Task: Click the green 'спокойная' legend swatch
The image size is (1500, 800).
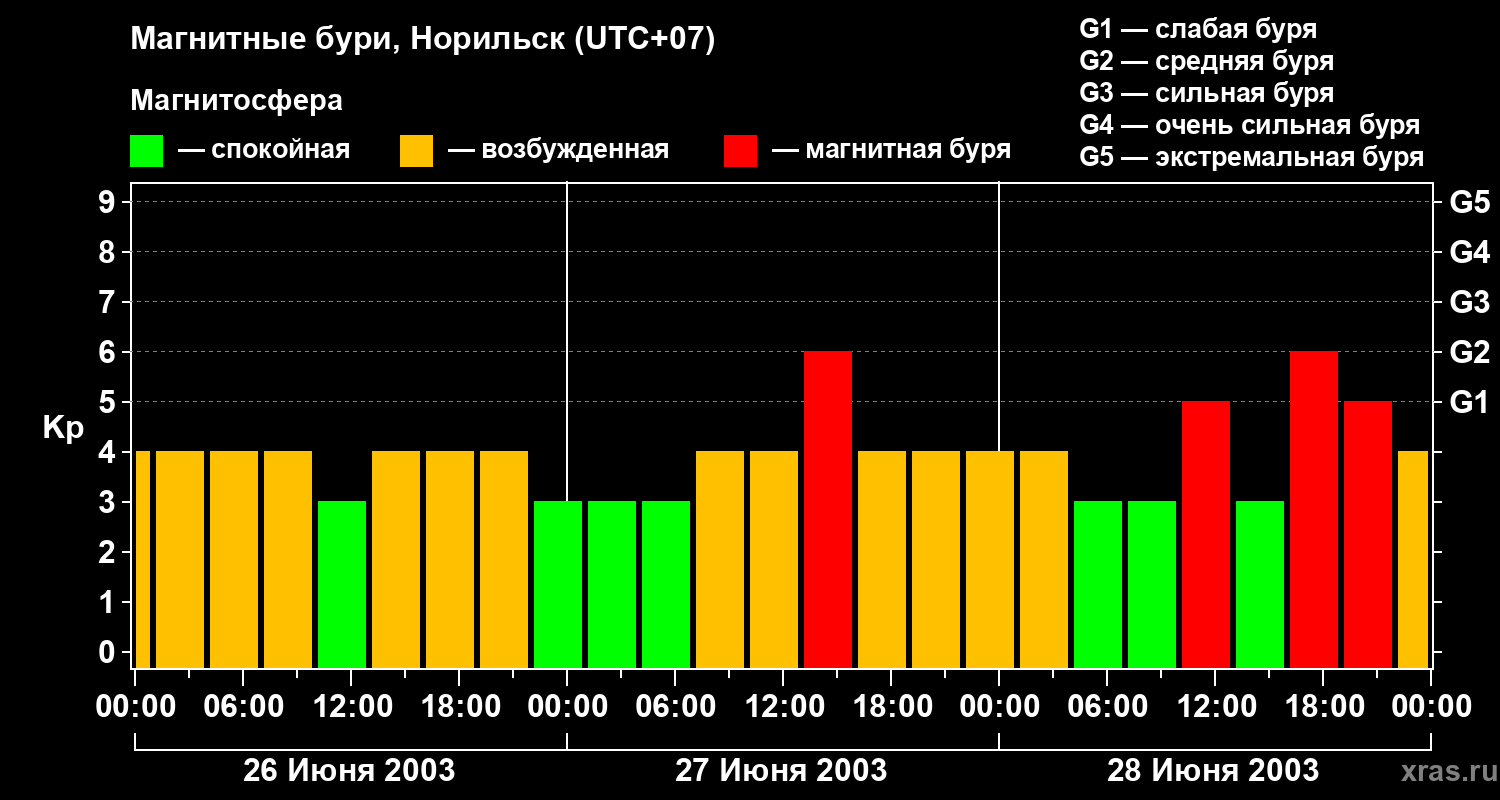Action: [x=146, y=151]
